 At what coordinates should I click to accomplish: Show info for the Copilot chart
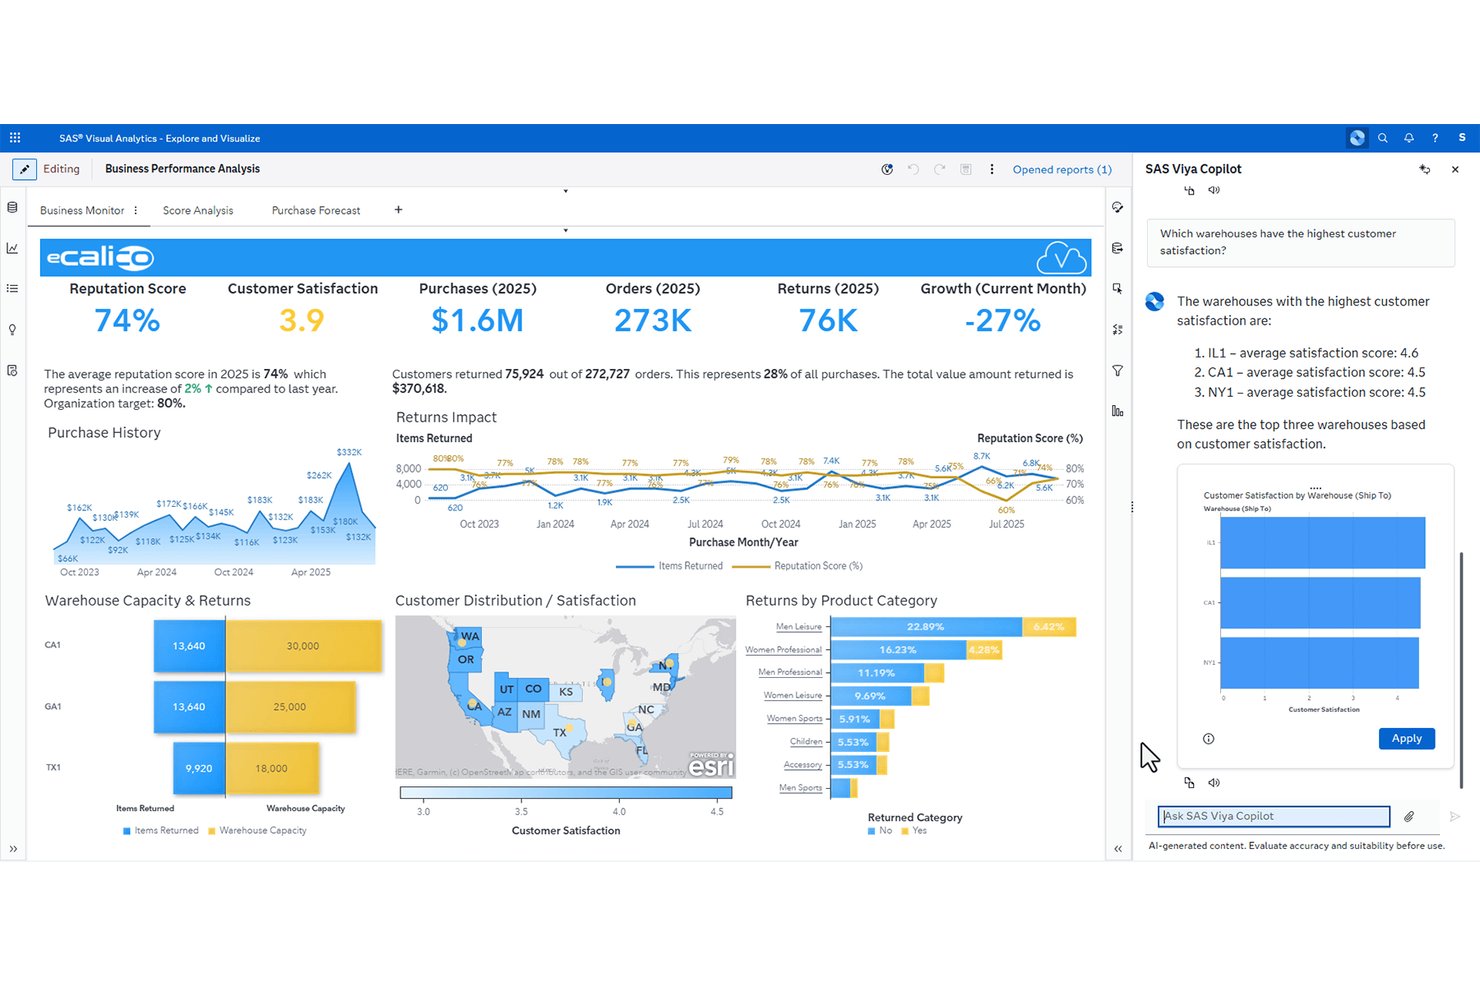[x=1208, y=739]
